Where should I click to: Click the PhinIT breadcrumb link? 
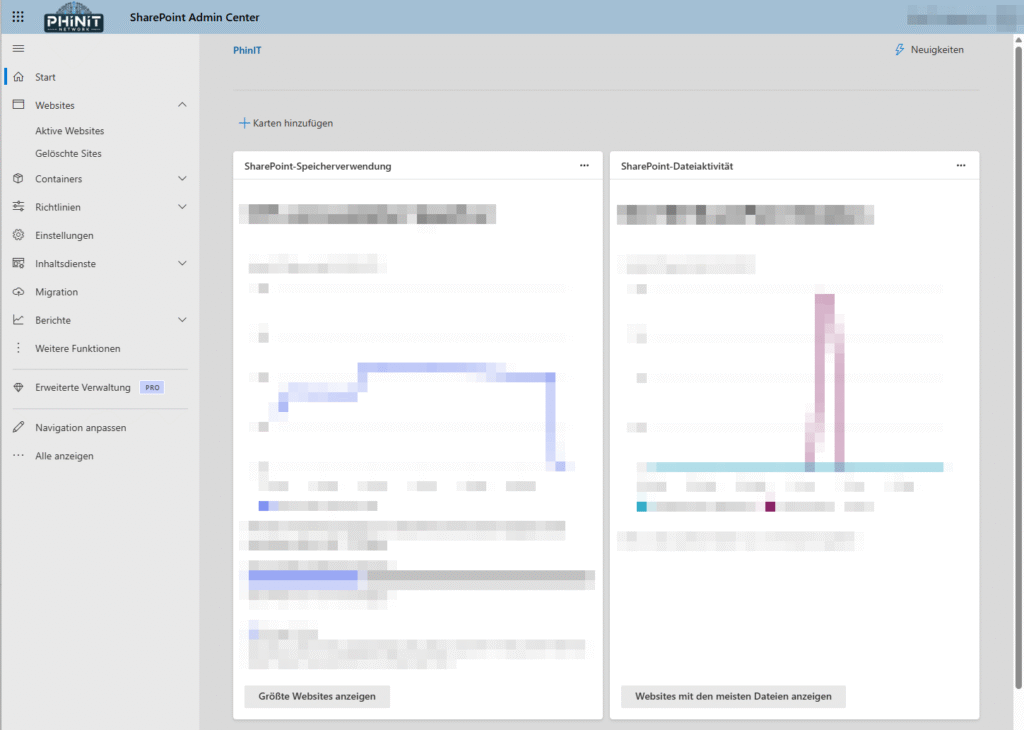(247, 50)
